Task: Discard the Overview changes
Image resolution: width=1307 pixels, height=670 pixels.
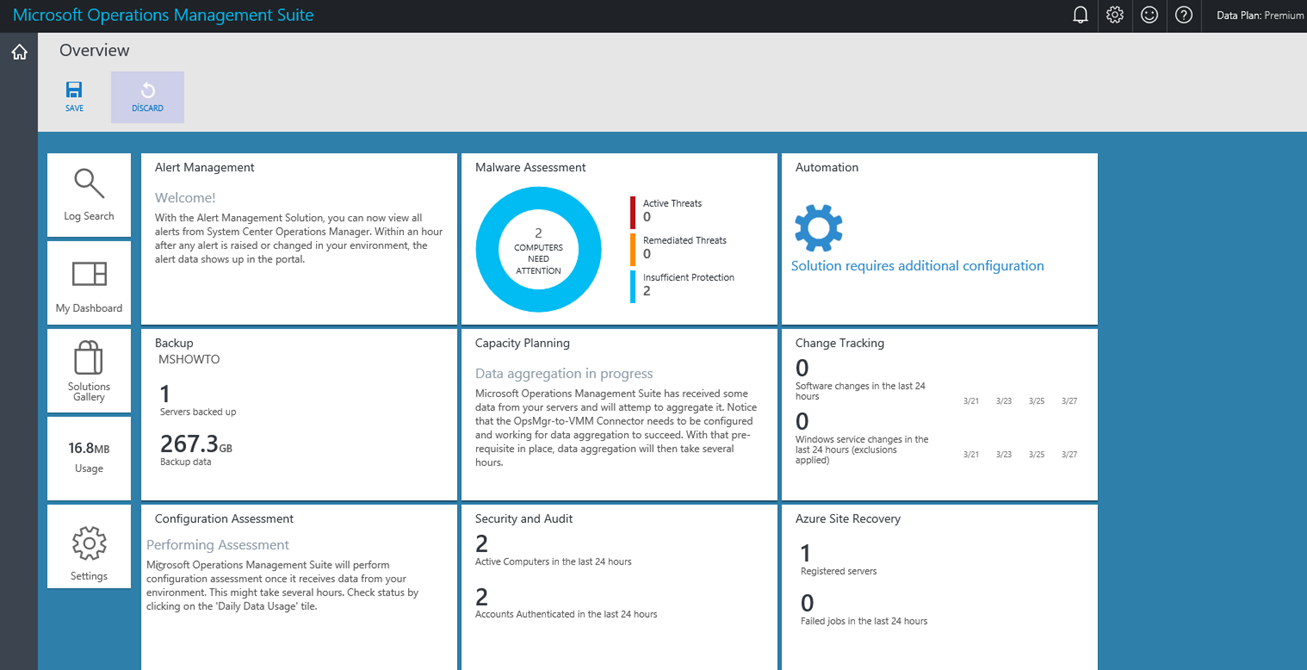Action: 147,97
